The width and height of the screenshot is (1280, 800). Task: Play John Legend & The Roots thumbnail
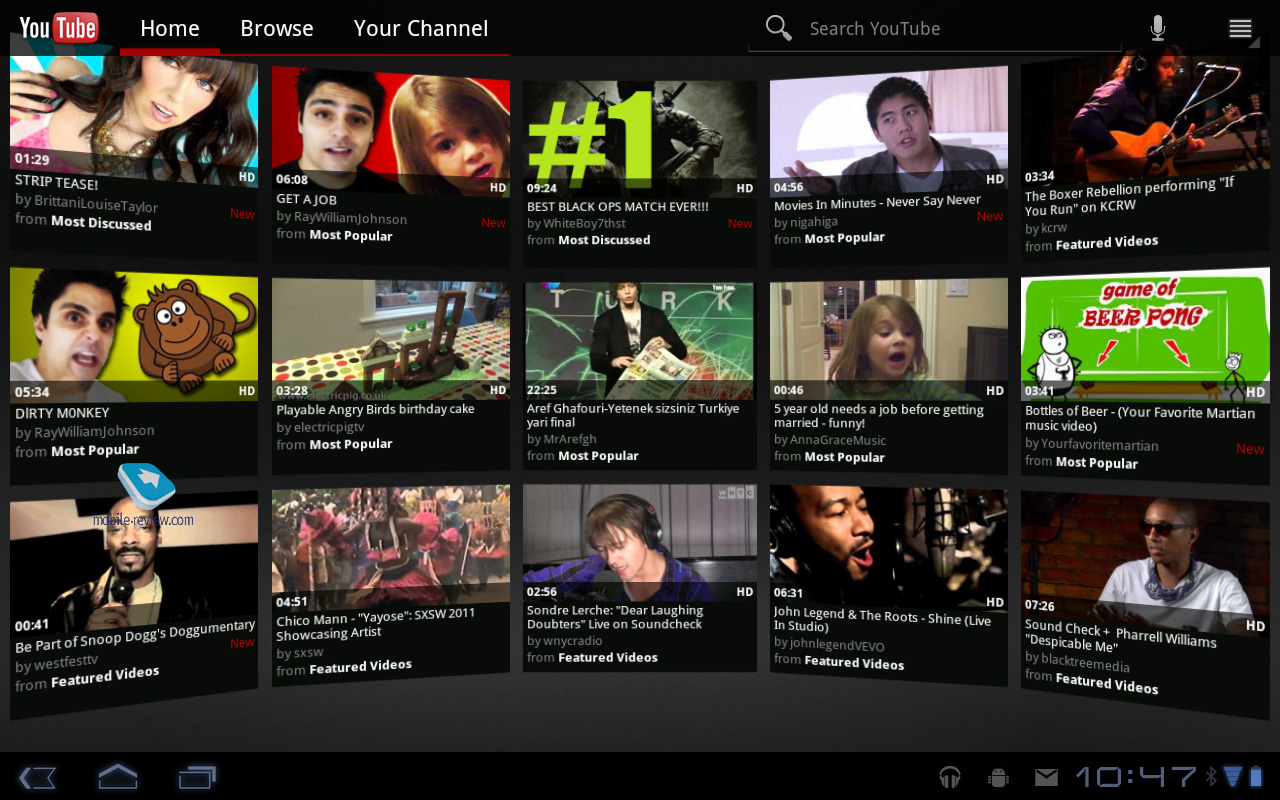[888, 546]
